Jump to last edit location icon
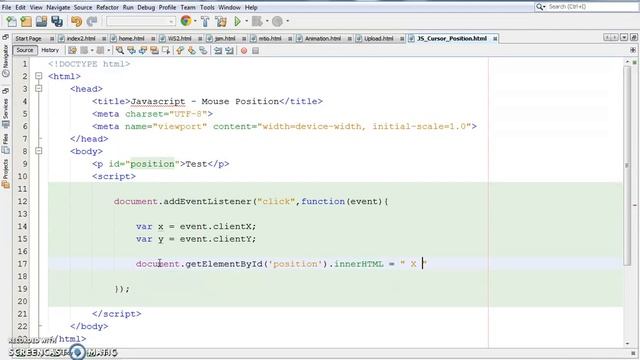Image resolution: width=640 pixels, height=360 pixels. [x=72, y=51]
